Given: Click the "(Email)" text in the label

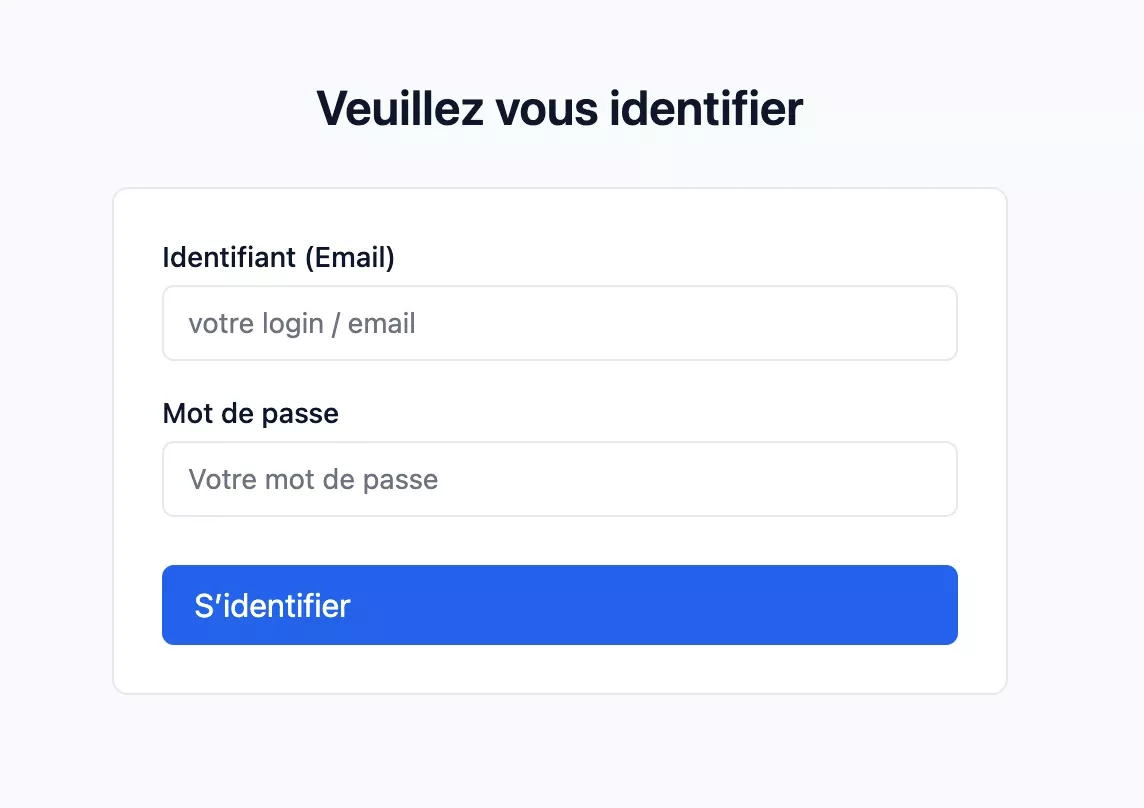Looking at the screenshot, I should tap(349, 258).
